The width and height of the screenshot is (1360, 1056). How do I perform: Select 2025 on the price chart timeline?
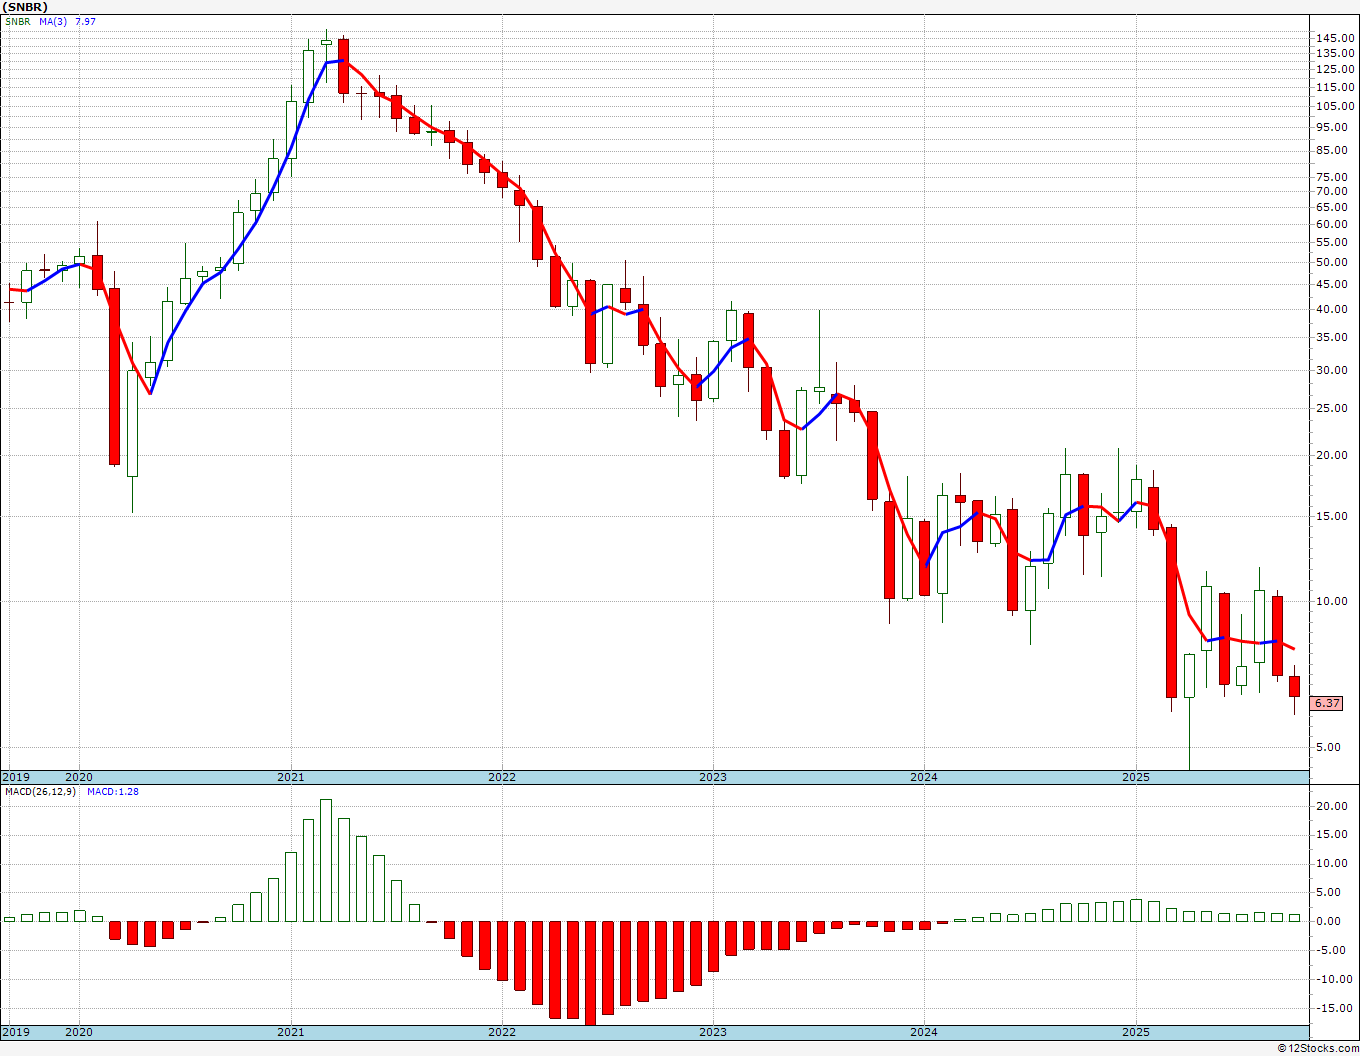(1135, 777)
